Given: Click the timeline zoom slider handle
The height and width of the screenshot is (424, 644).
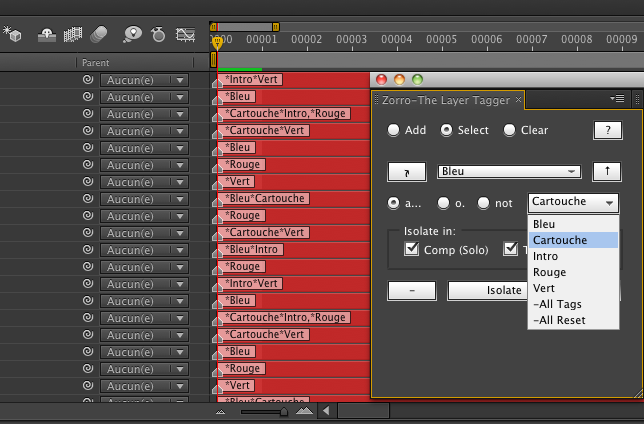Looking at the screenshot, I should point(283,410).
